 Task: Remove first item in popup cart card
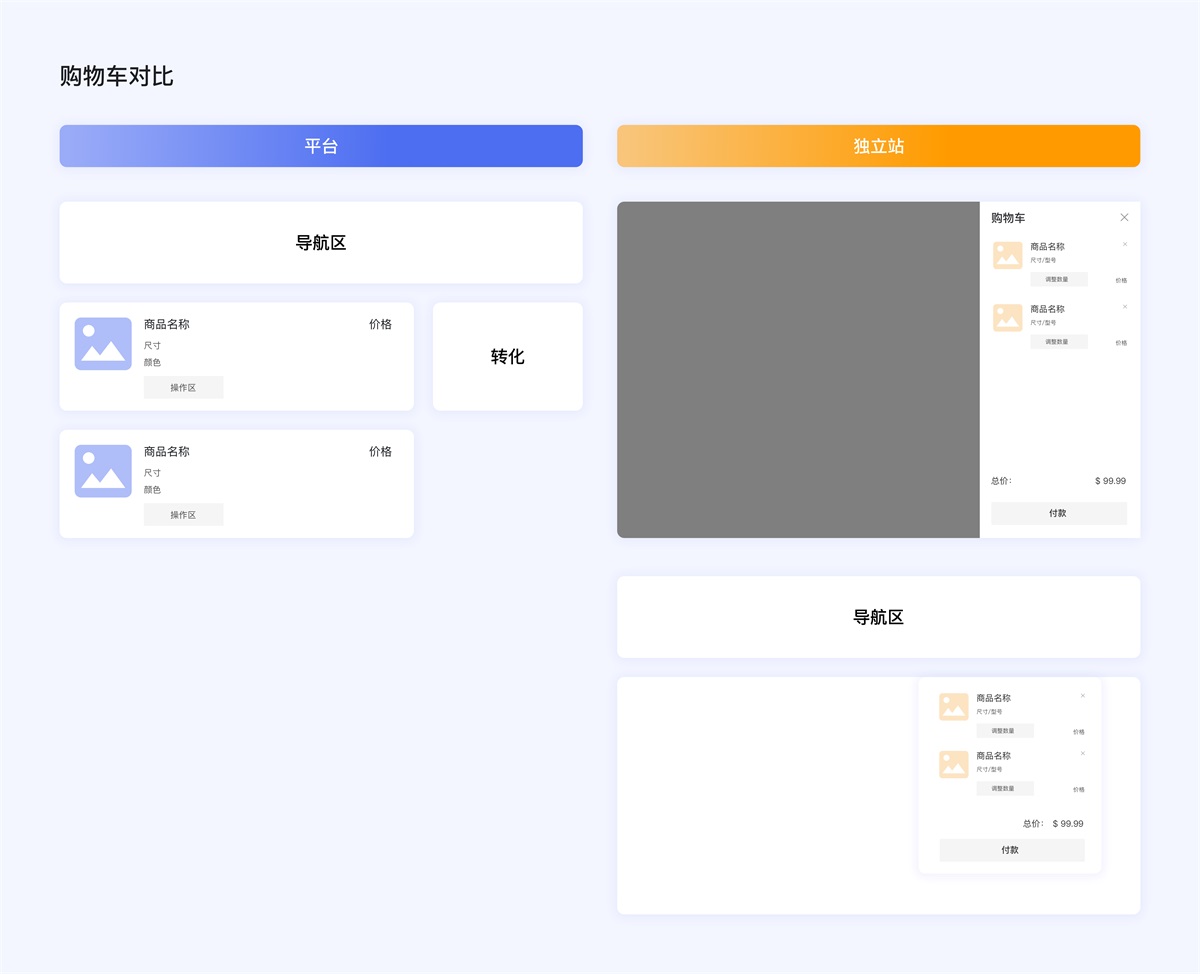tap(1082, 696)
